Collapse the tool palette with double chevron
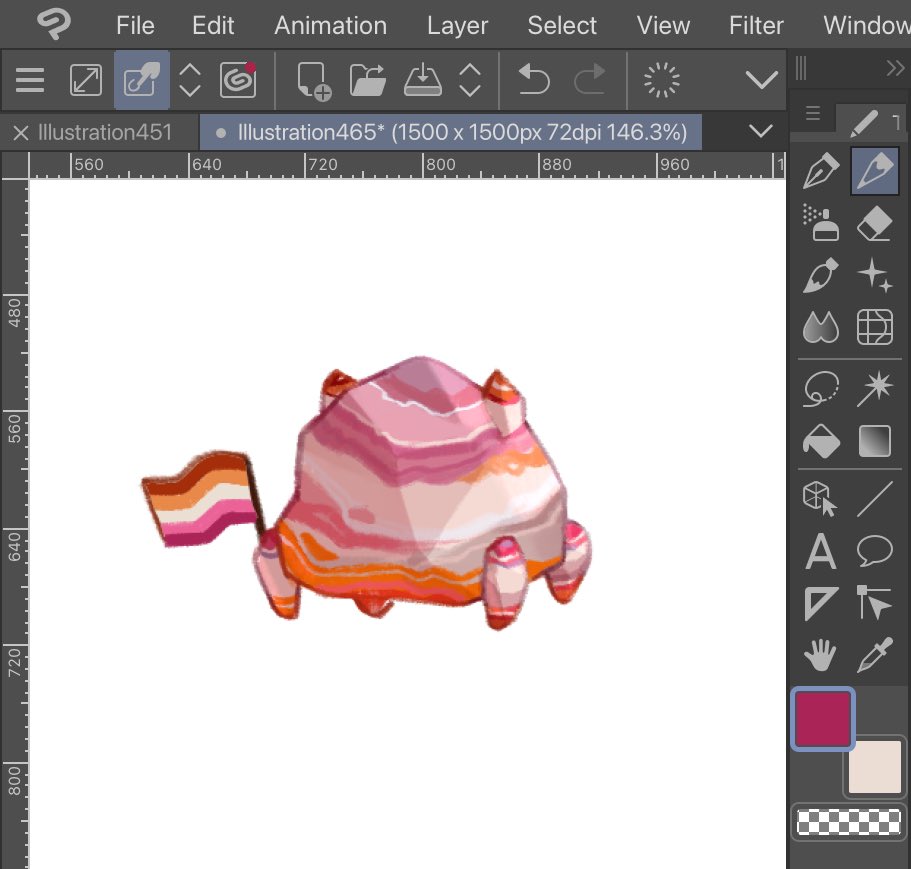The image size is (911, 869). [895, 69]
